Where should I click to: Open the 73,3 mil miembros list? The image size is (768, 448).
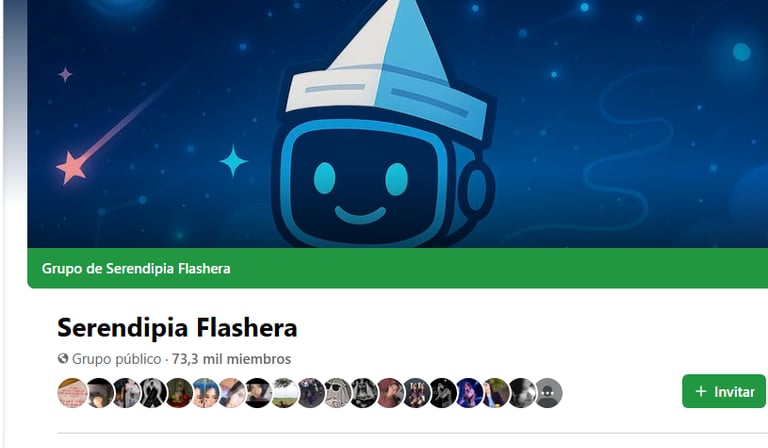pos(231,359)
